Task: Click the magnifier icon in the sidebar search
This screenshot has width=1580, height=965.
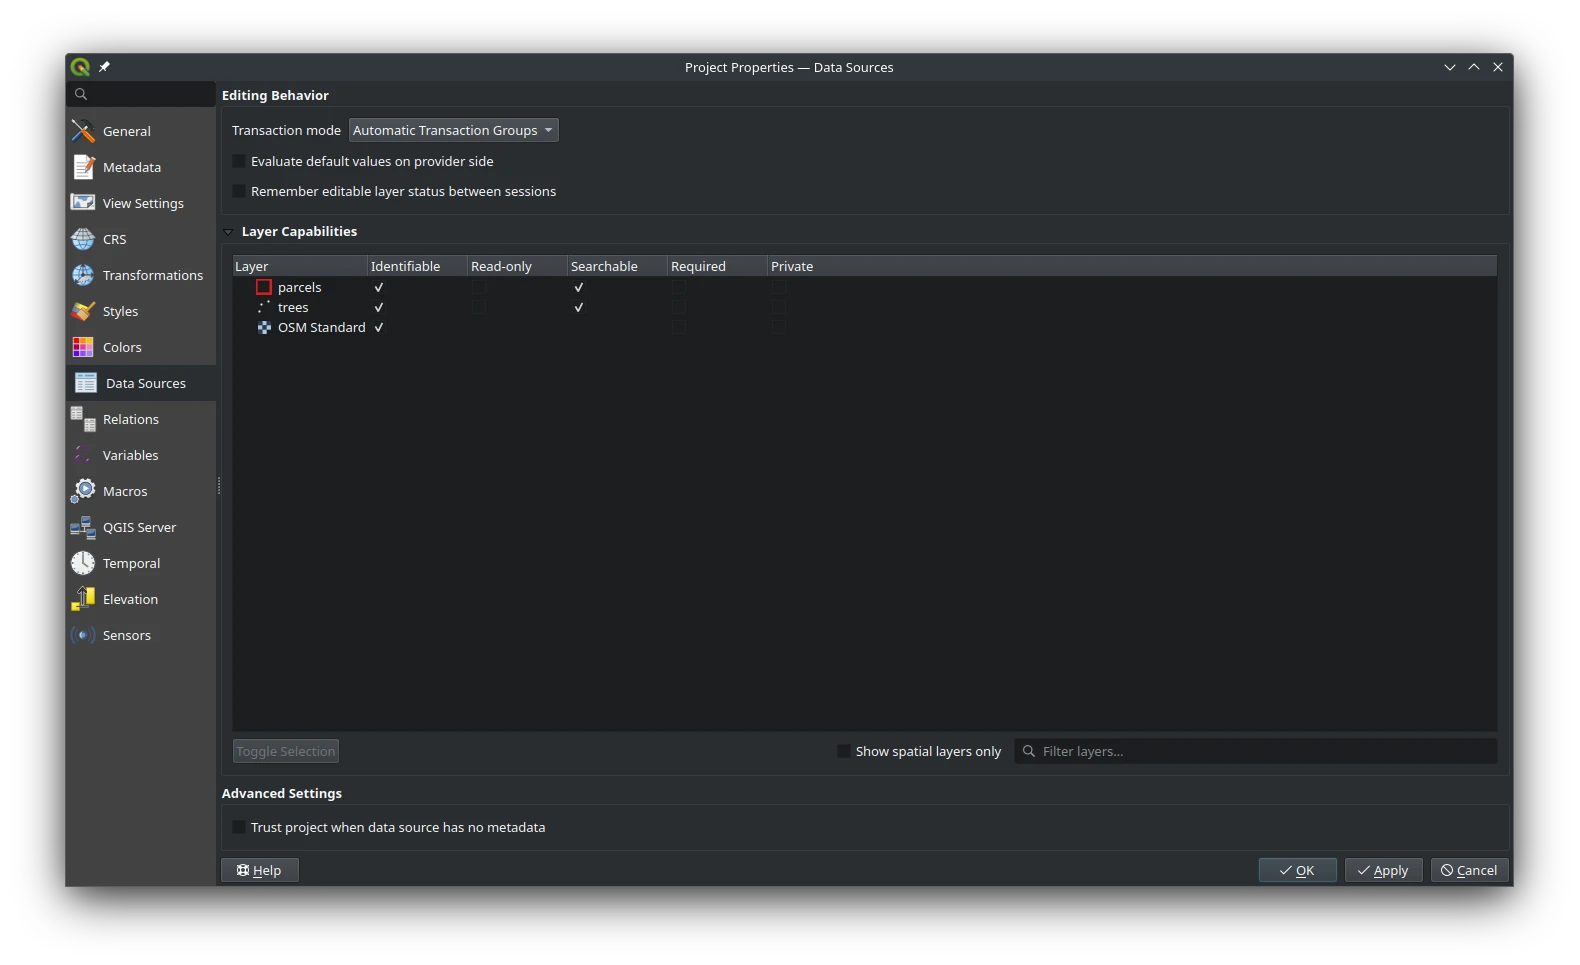Action: 81,94
